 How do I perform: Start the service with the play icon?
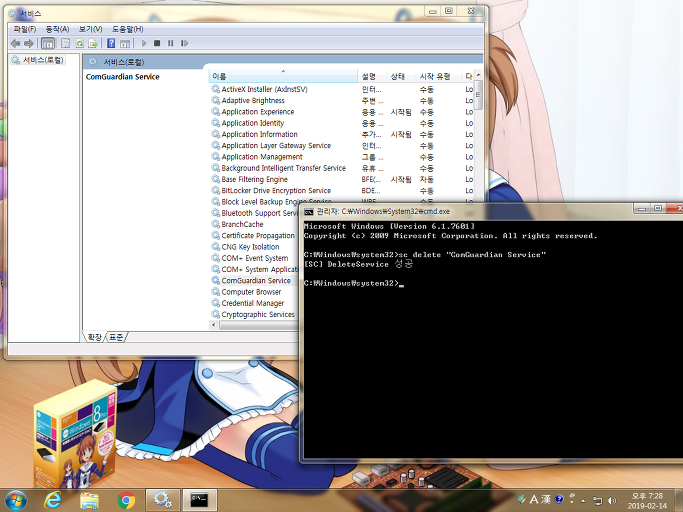144,43
